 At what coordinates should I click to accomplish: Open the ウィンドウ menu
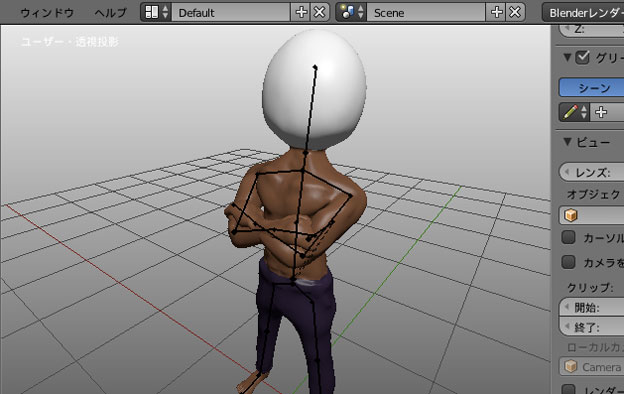(47, 13)
